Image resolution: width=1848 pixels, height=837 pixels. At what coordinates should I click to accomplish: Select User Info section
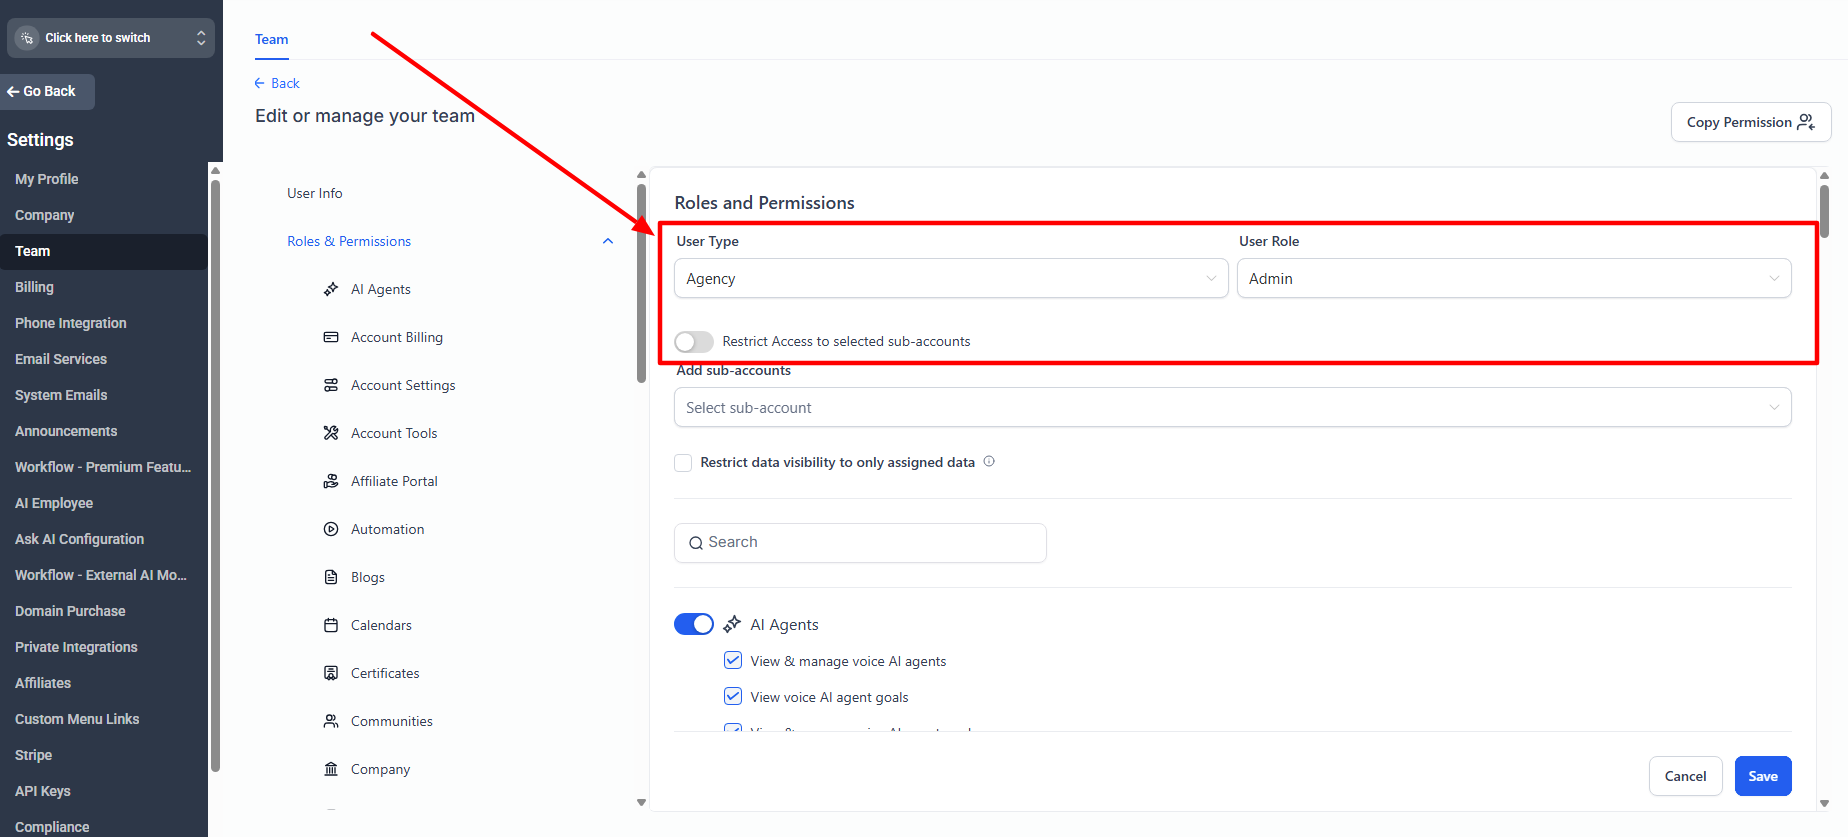click(x=315, y=193)
